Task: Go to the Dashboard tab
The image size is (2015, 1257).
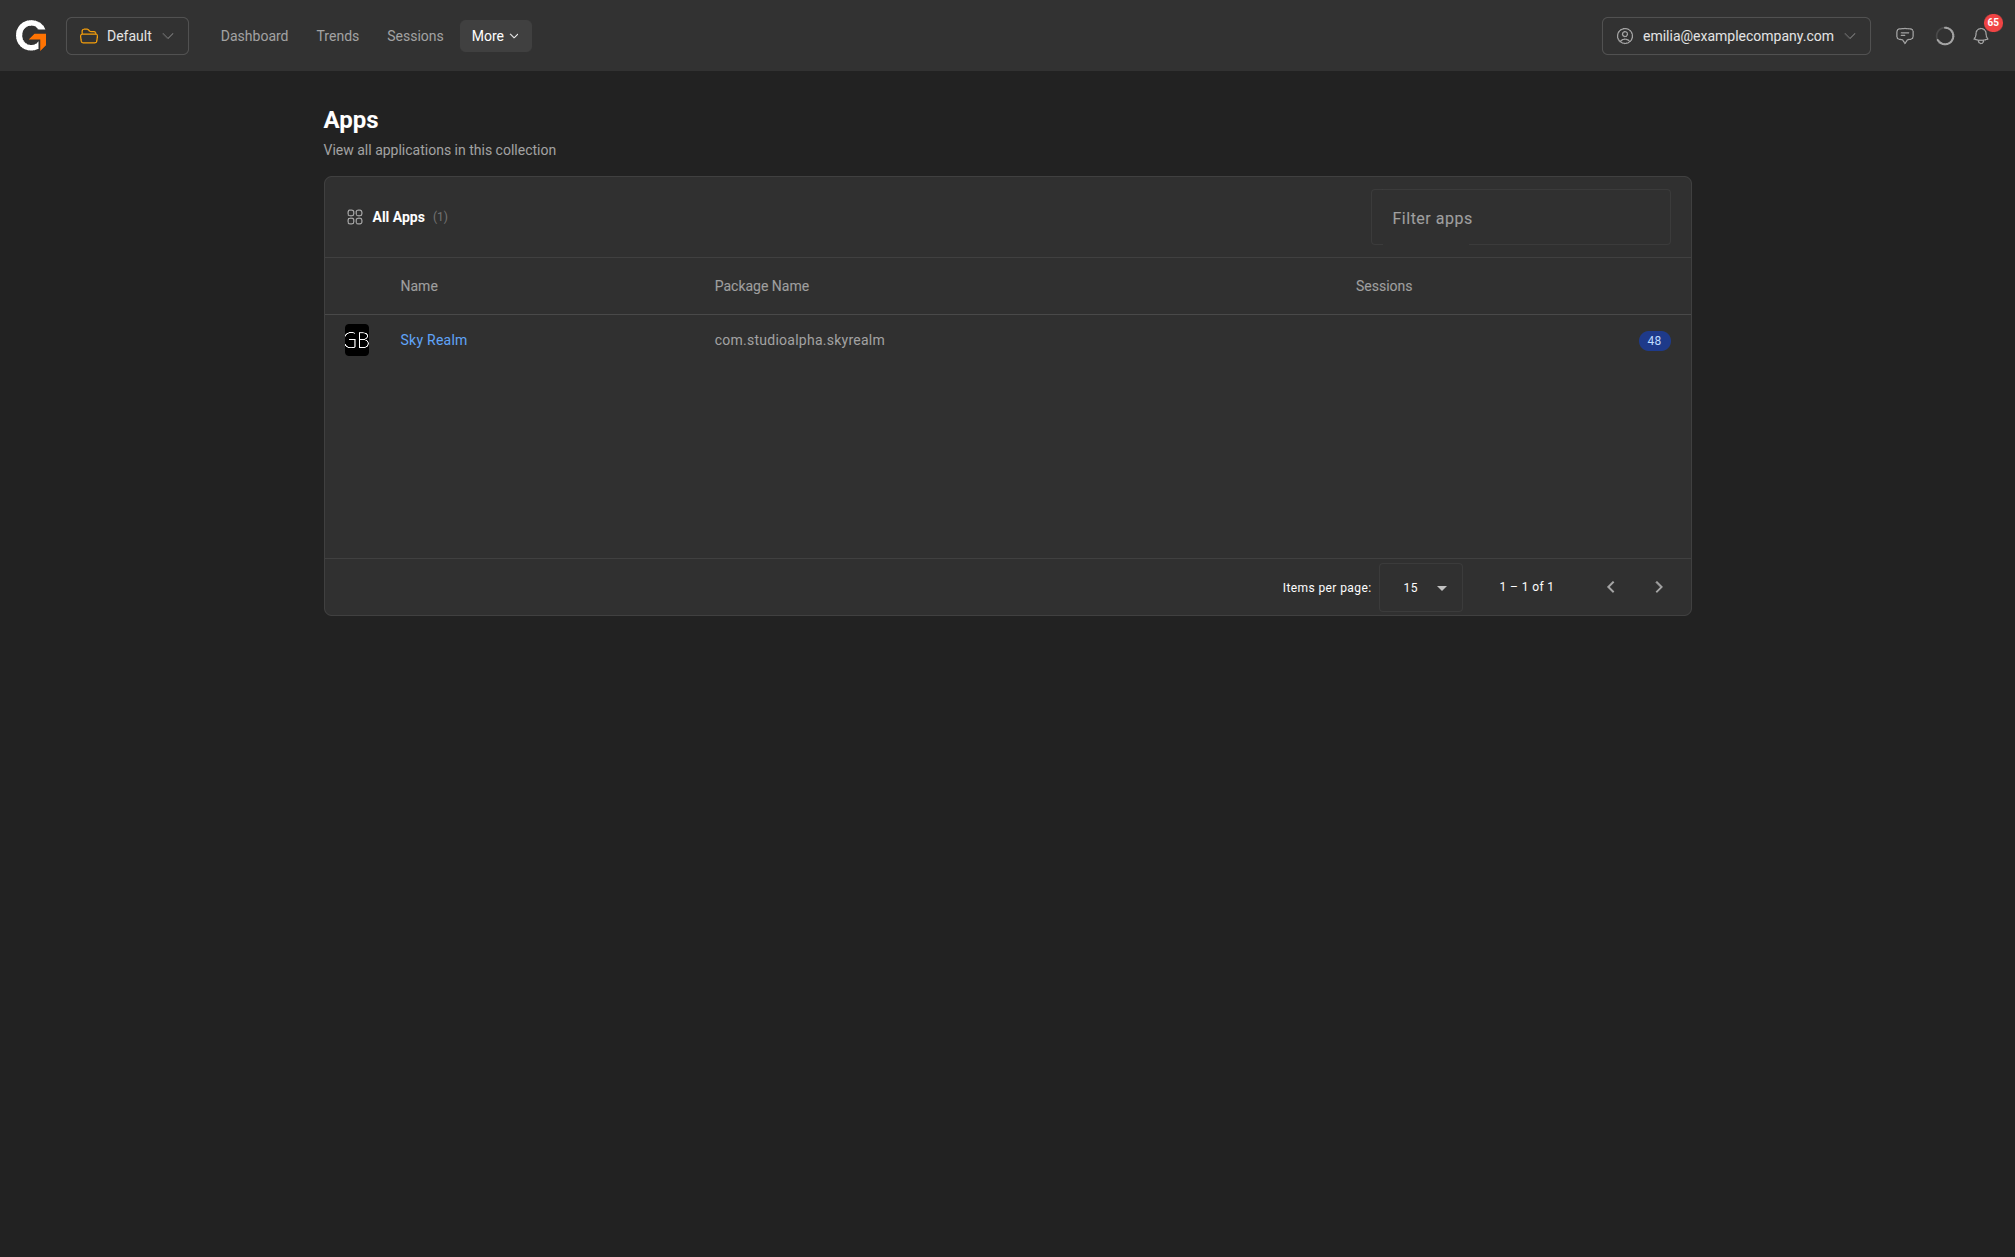Action: click(x=254, y=36)
